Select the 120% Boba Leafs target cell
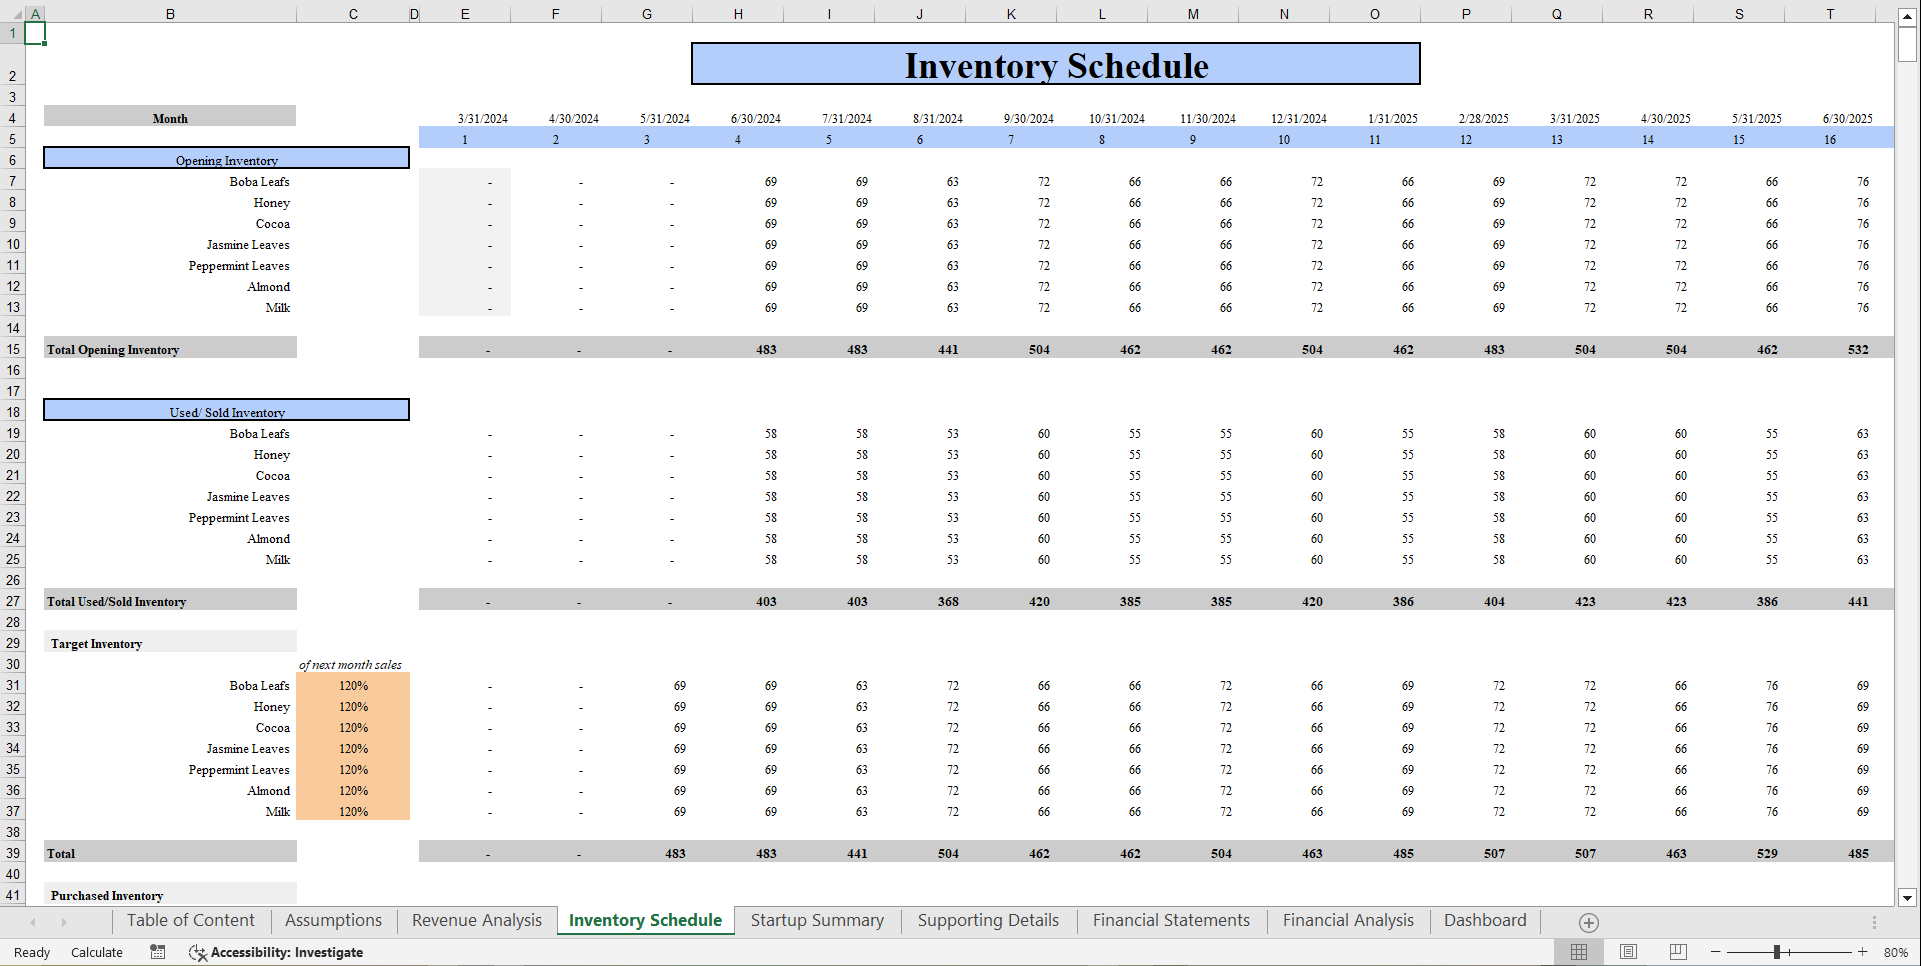 (353, 686)
